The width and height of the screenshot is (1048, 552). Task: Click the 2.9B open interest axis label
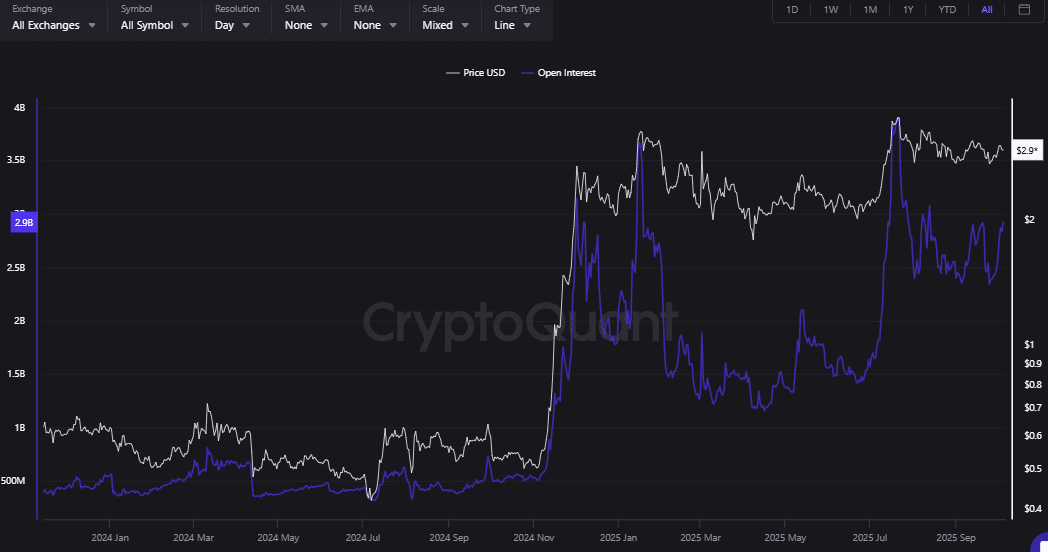[23, 223]
